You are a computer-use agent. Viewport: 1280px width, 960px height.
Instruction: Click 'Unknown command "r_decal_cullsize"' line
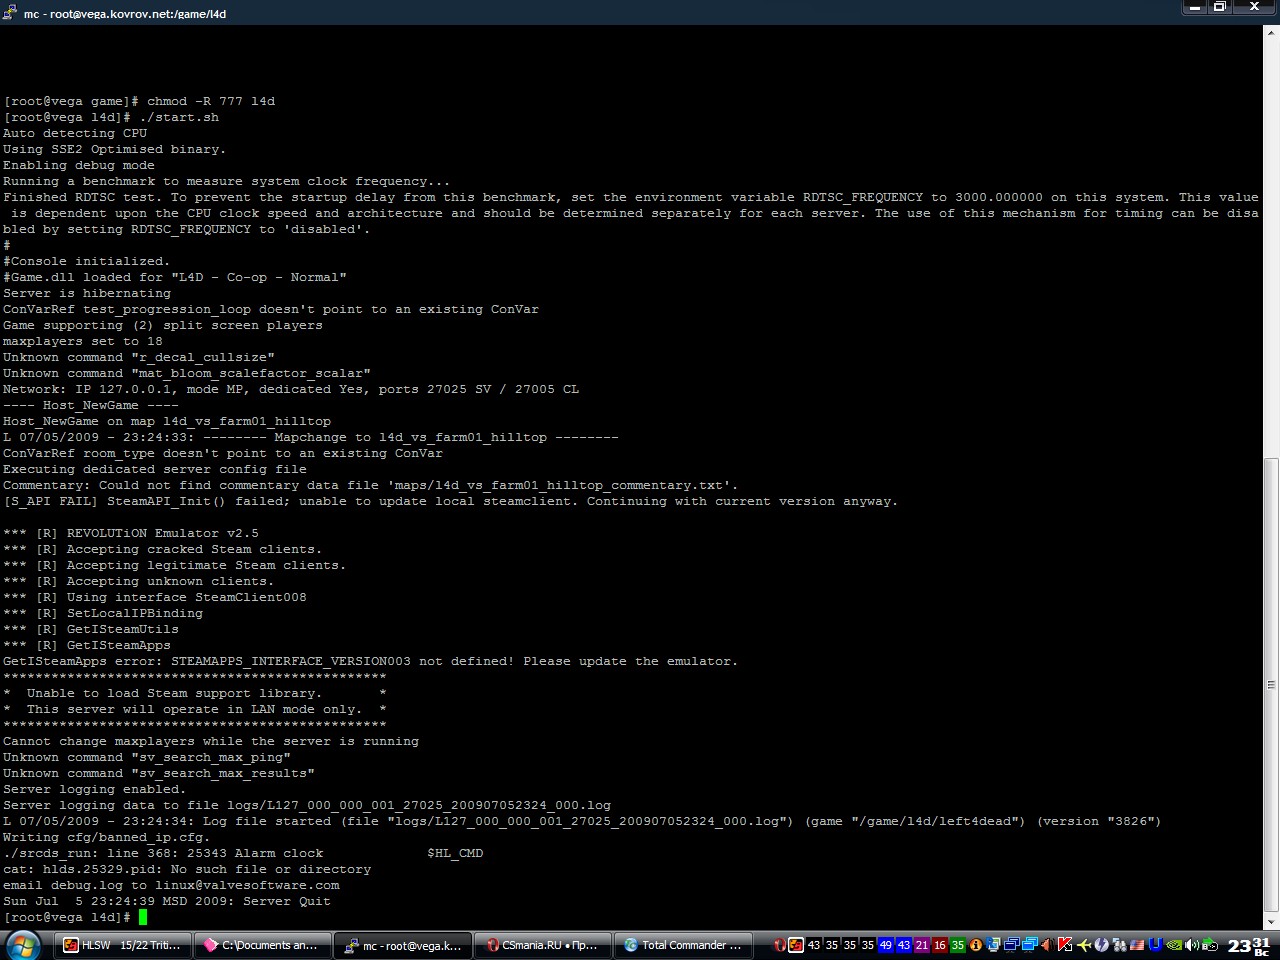139,357
